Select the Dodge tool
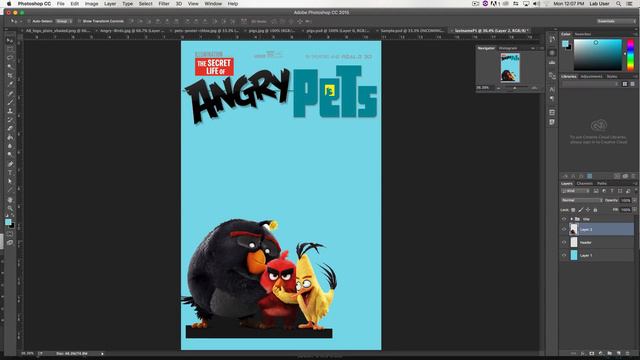The width and height of the screenshot is (640, 360). coord(10,154)
